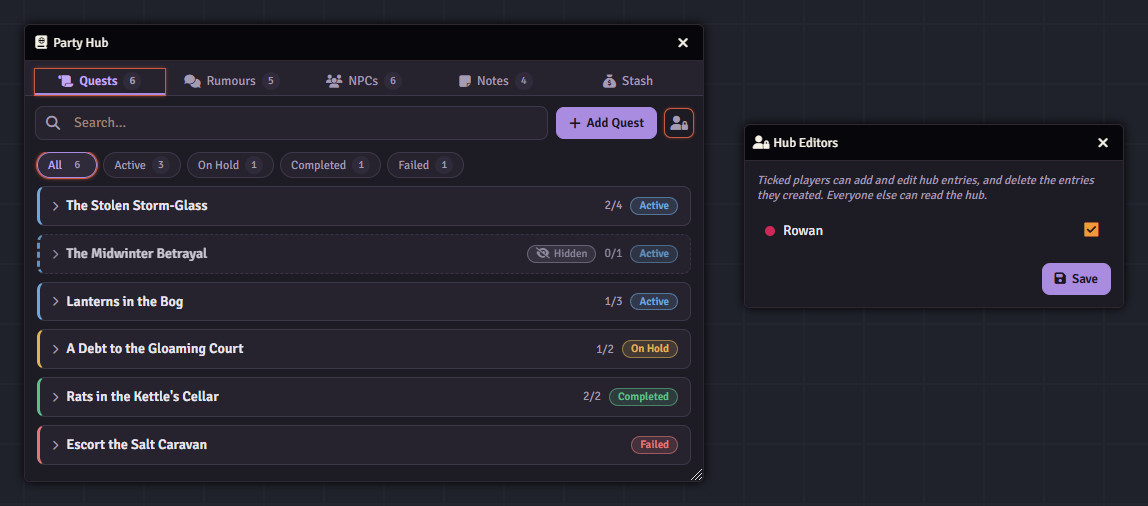Close the Party Hub window
1148x506 pixels.
coord(683,43)
